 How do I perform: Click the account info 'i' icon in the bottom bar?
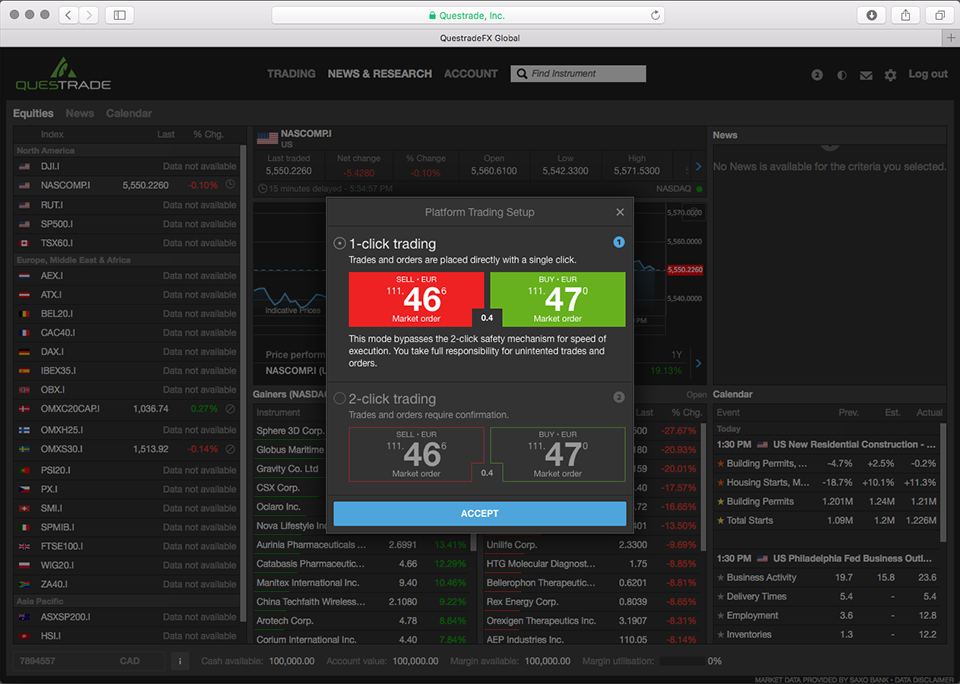[x=180, y=661]
